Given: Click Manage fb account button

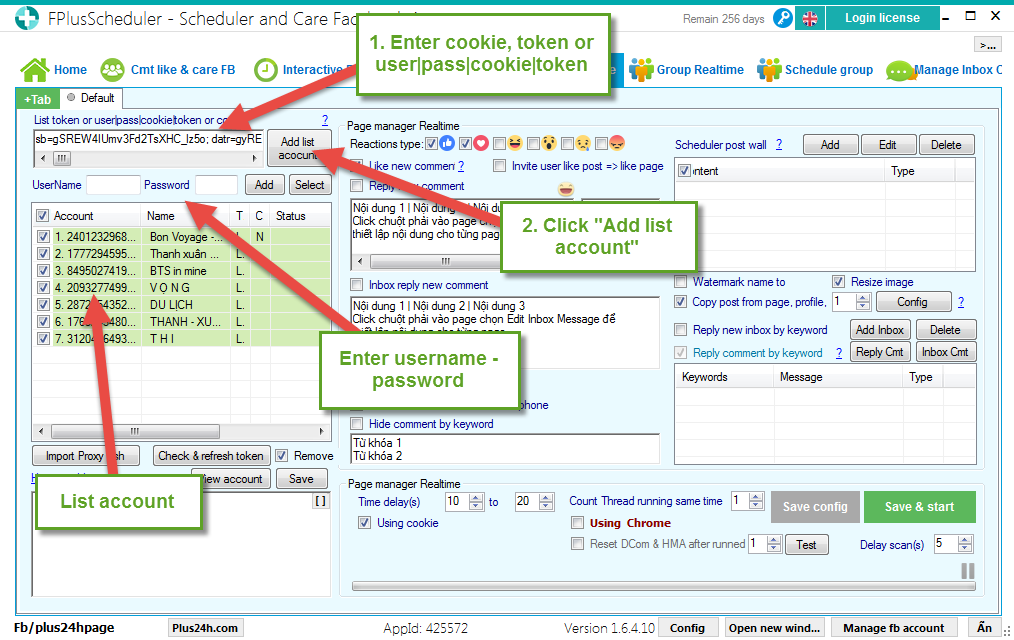Looking at the screenshot, I should (894, 628).
